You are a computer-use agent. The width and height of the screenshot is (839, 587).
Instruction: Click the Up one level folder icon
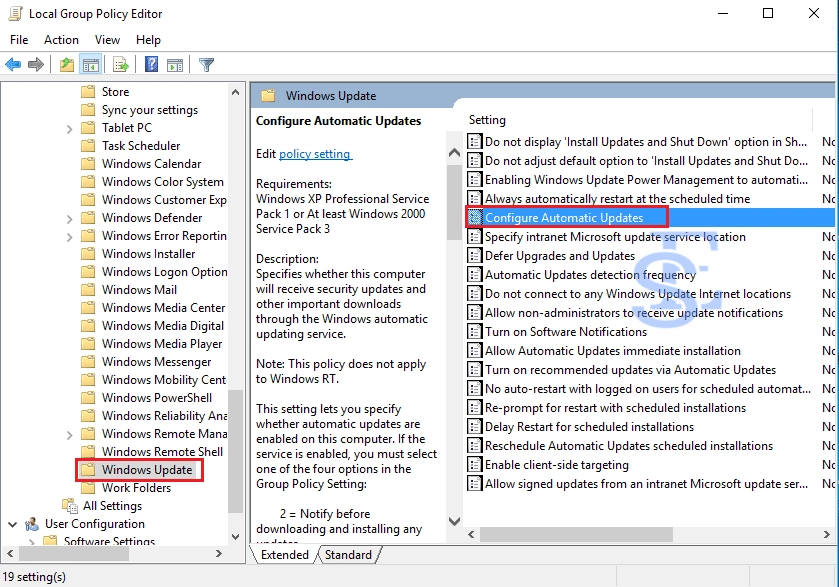(66, 65)
